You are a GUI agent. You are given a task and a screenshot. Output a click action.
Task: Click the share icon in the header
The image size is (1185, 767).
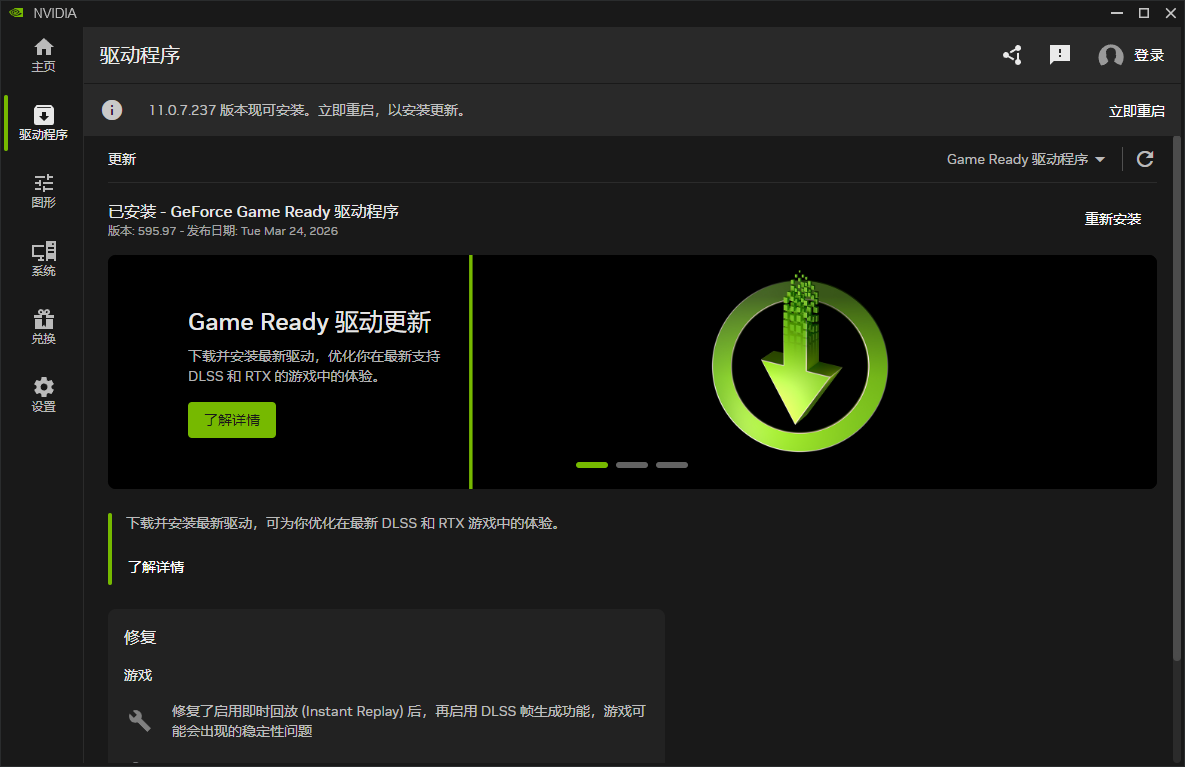1011,55
